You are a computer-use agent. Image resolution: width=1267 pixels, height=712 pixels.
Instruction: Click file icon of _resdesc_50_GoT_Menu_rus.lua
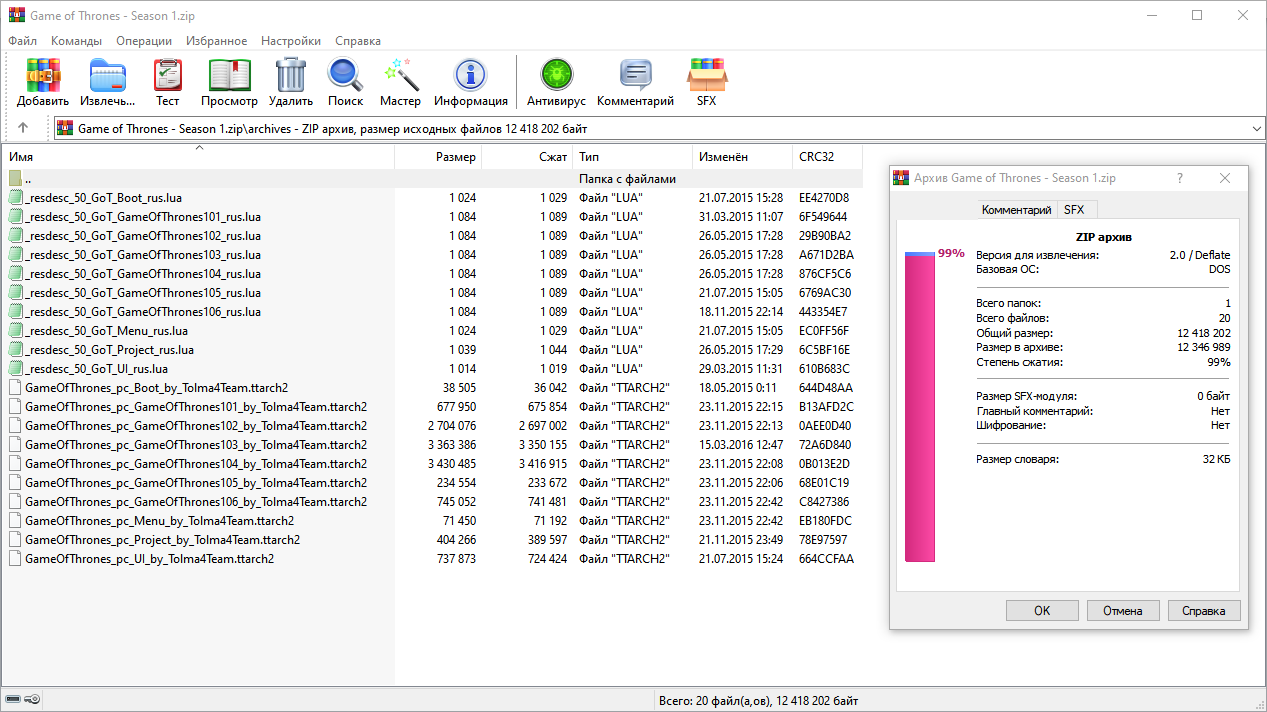15,331
